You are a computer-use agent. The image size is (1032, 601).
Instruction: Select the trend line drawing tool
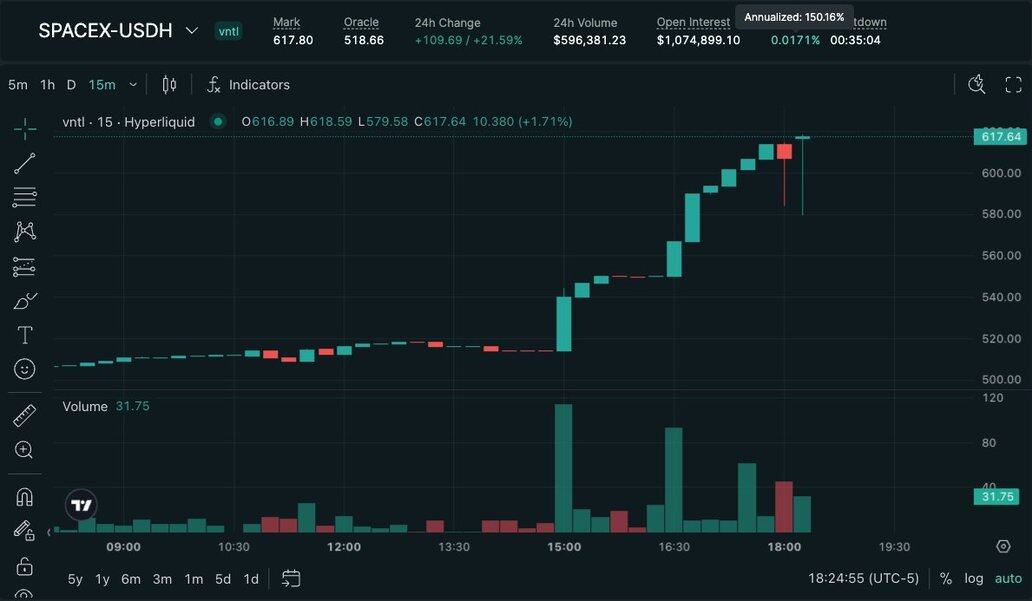pos(25,163)
